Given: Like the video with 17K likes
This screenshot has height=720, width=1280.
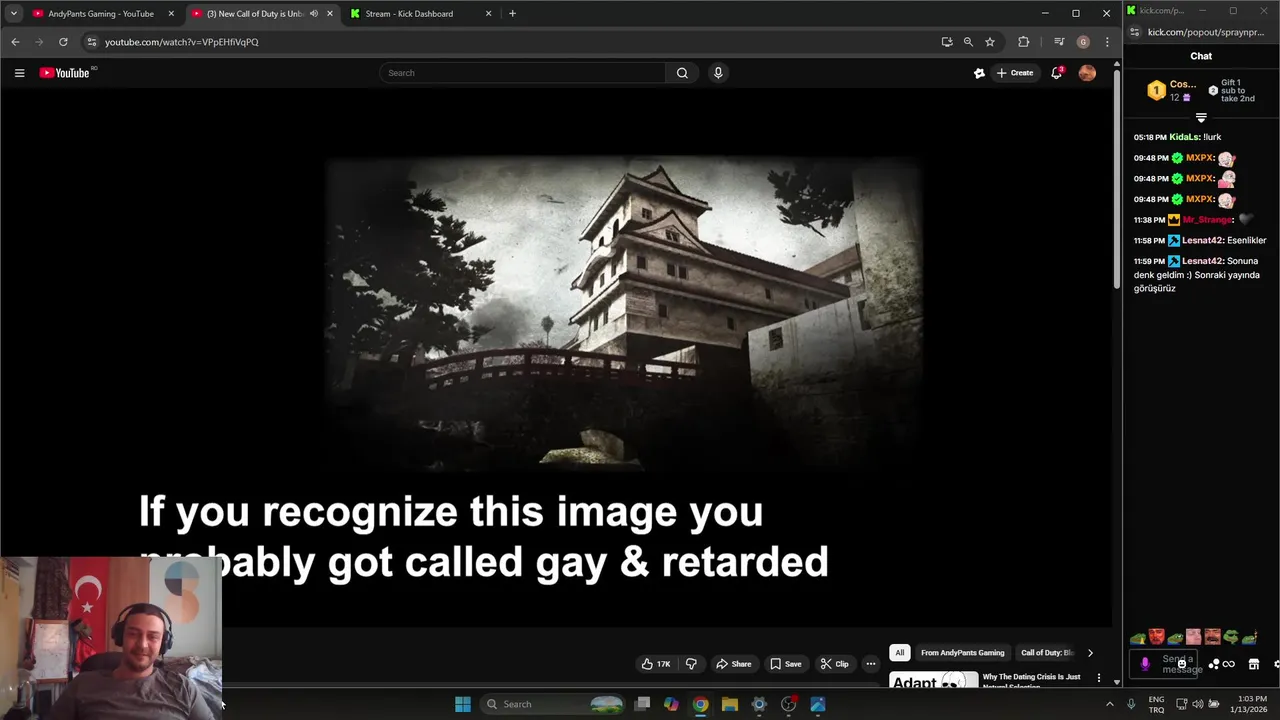Looking at the screenshot, I should (656, 664).
